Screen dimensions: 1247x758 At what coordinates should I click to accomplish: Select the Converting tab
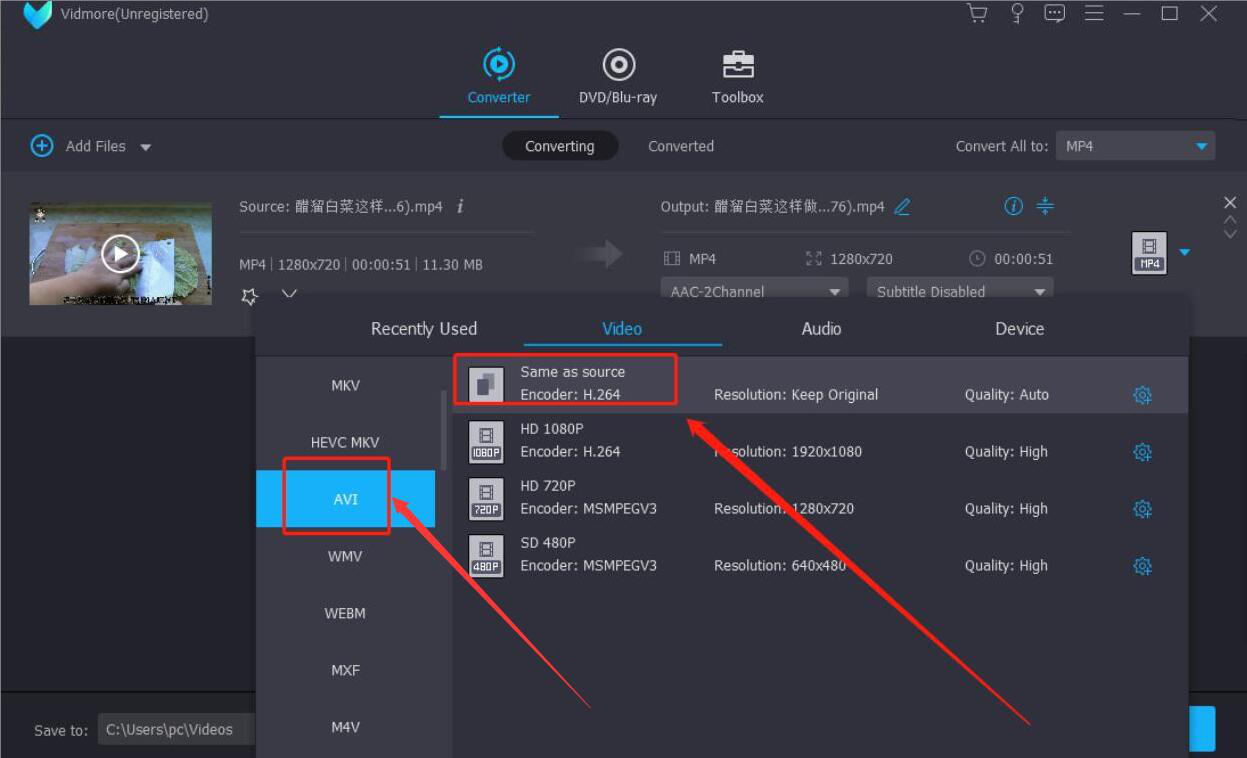coord(560,146)
